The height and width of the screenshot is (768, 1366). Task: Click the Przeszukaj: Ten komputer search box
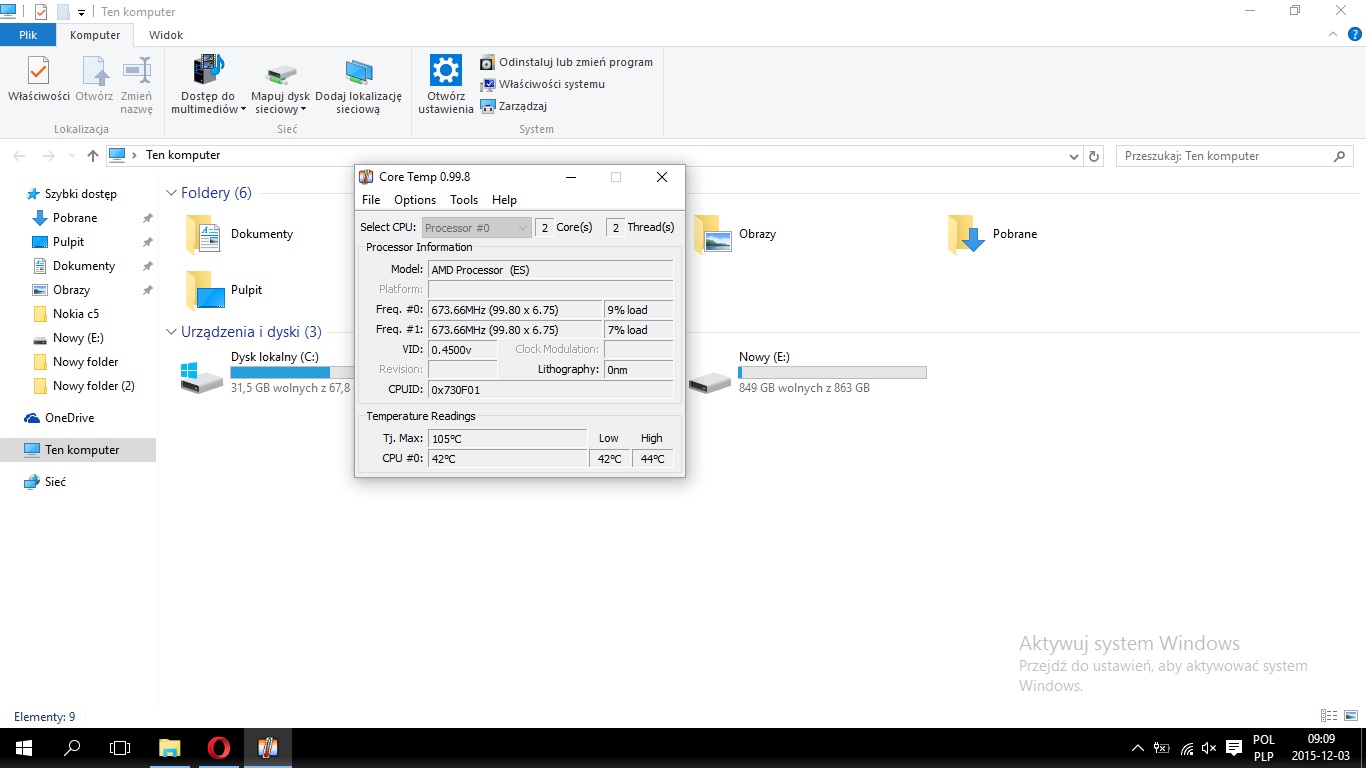point(1233,156)
